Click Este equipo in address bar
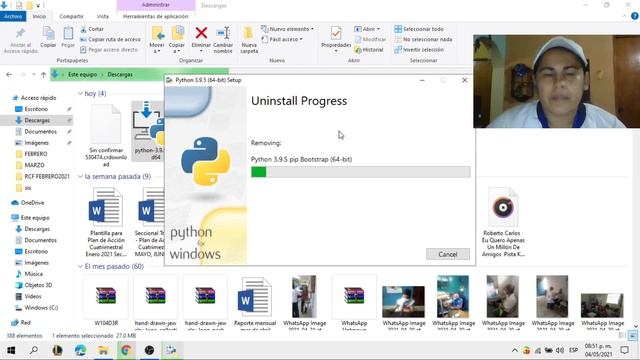 (82, 74)
